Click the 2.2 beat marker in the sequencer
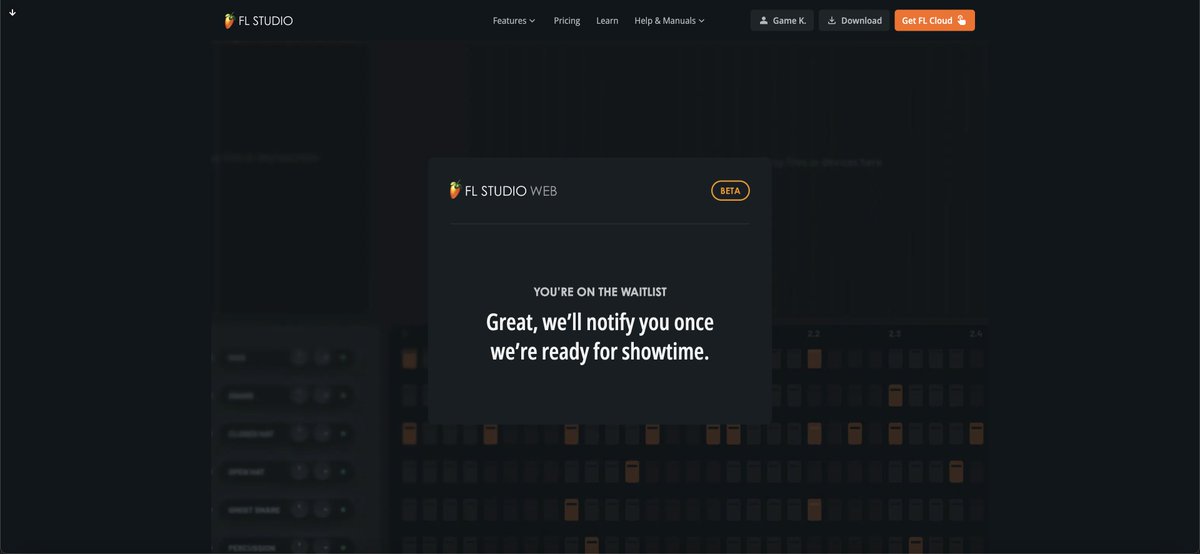 tap(813, 333)
